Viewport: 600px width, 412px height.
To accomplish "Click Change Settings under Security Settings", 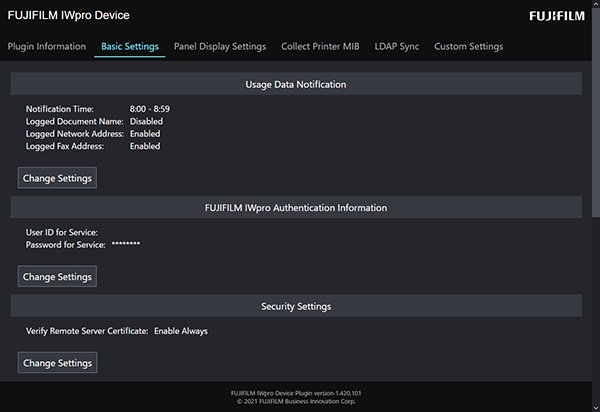I will pyautogui.click(x=58, y=363).
